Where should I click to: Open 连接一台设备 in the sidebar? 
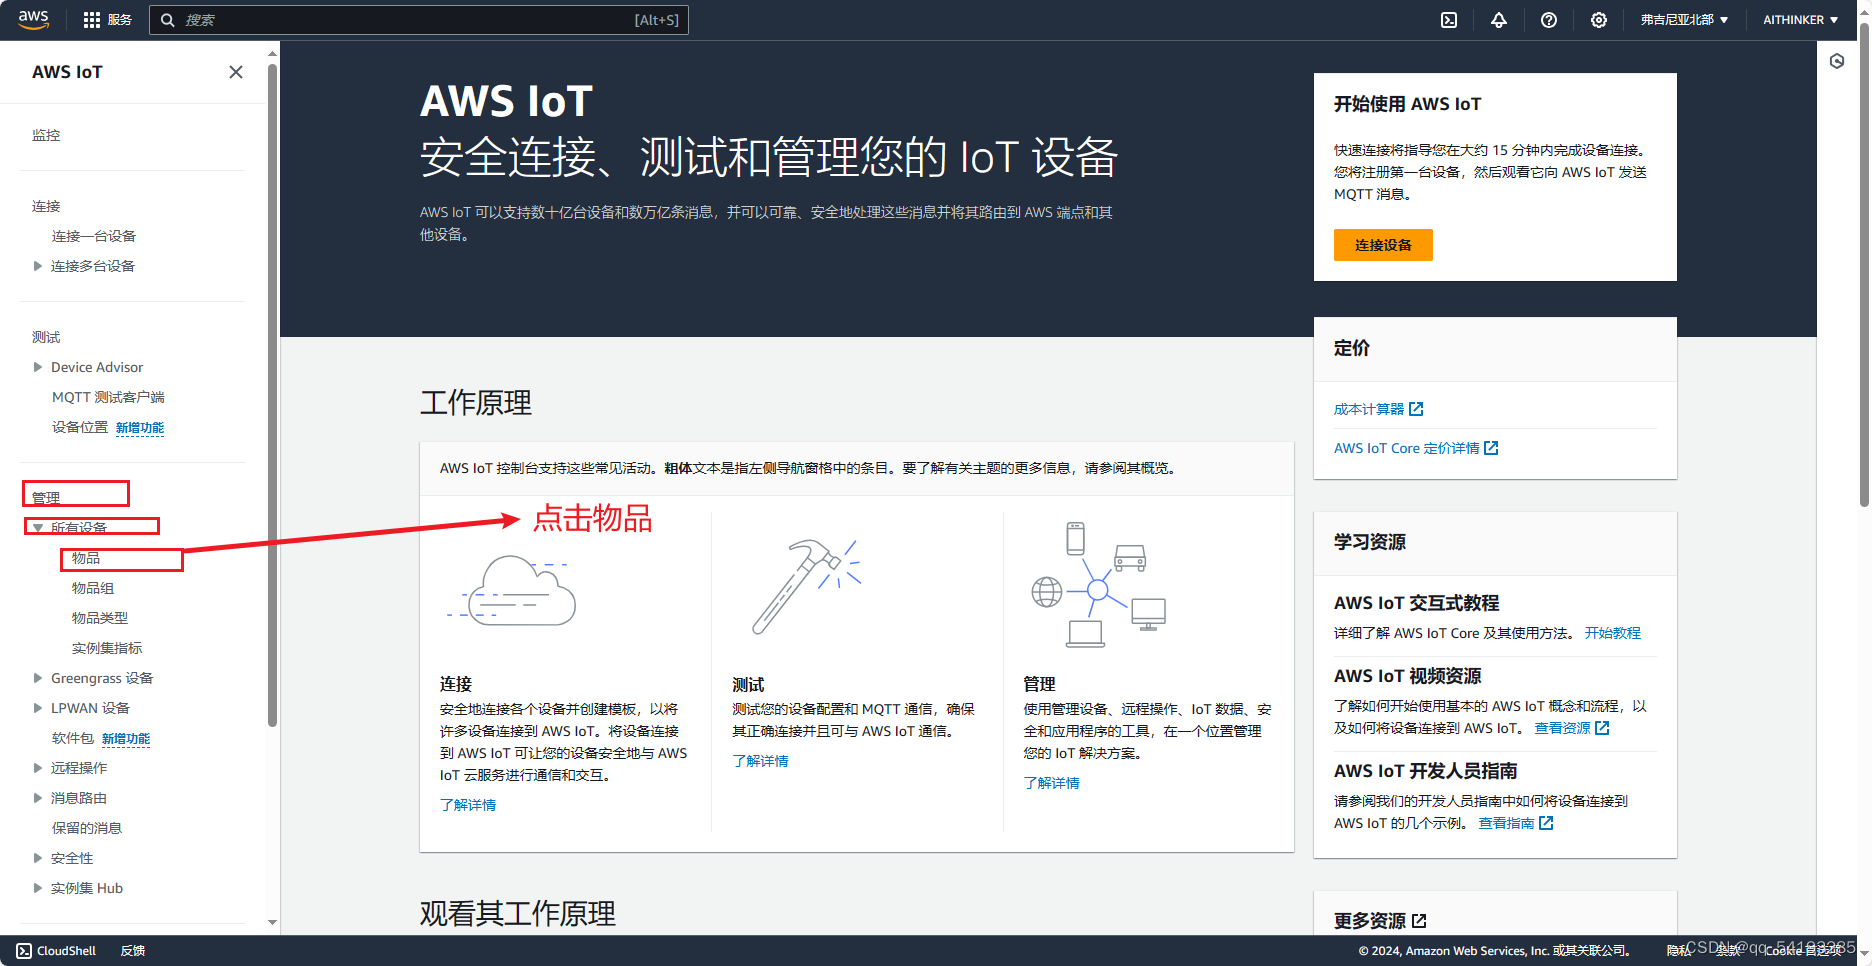[94, 236]
